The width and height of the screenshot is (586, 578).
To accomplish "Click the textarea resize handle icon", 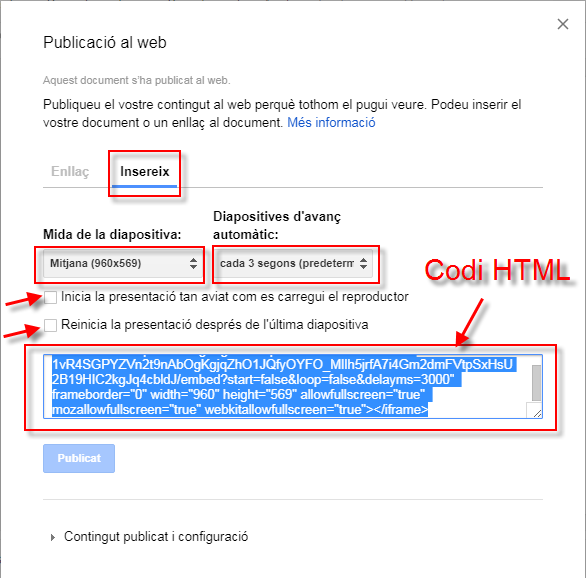I will pos(537,413).
